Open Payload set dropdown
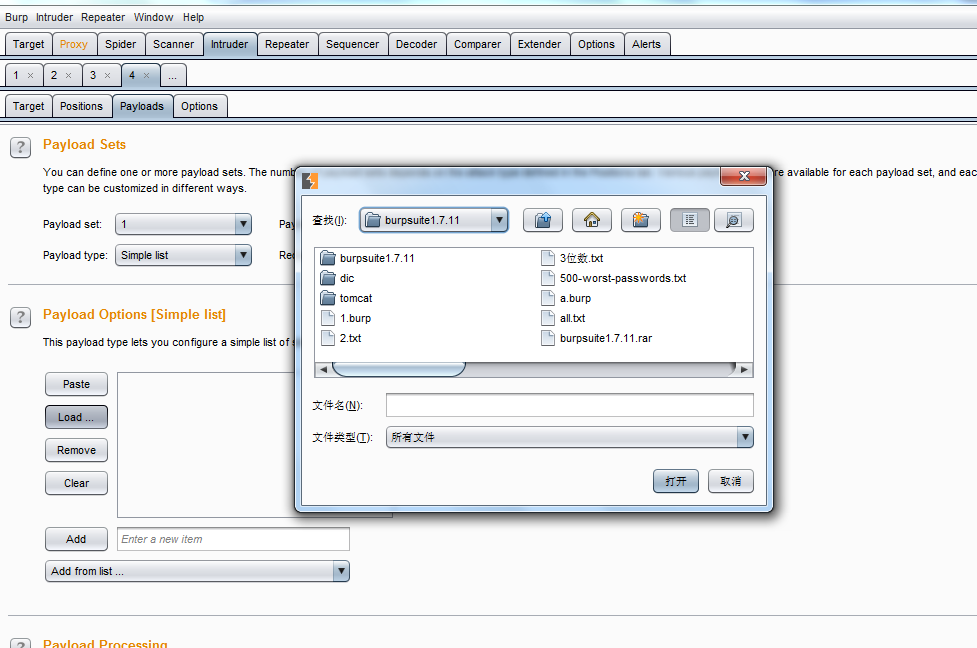 coord(183,224)
